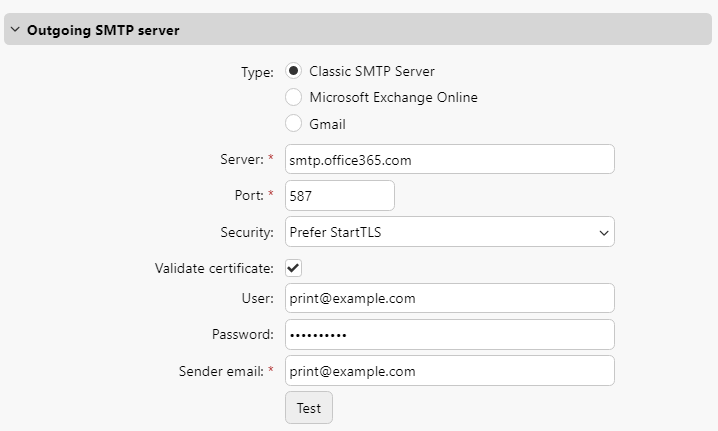This screenshot has height=431, width=718.
Task: Click the Sender email input field
Action: tap(449, 371)
